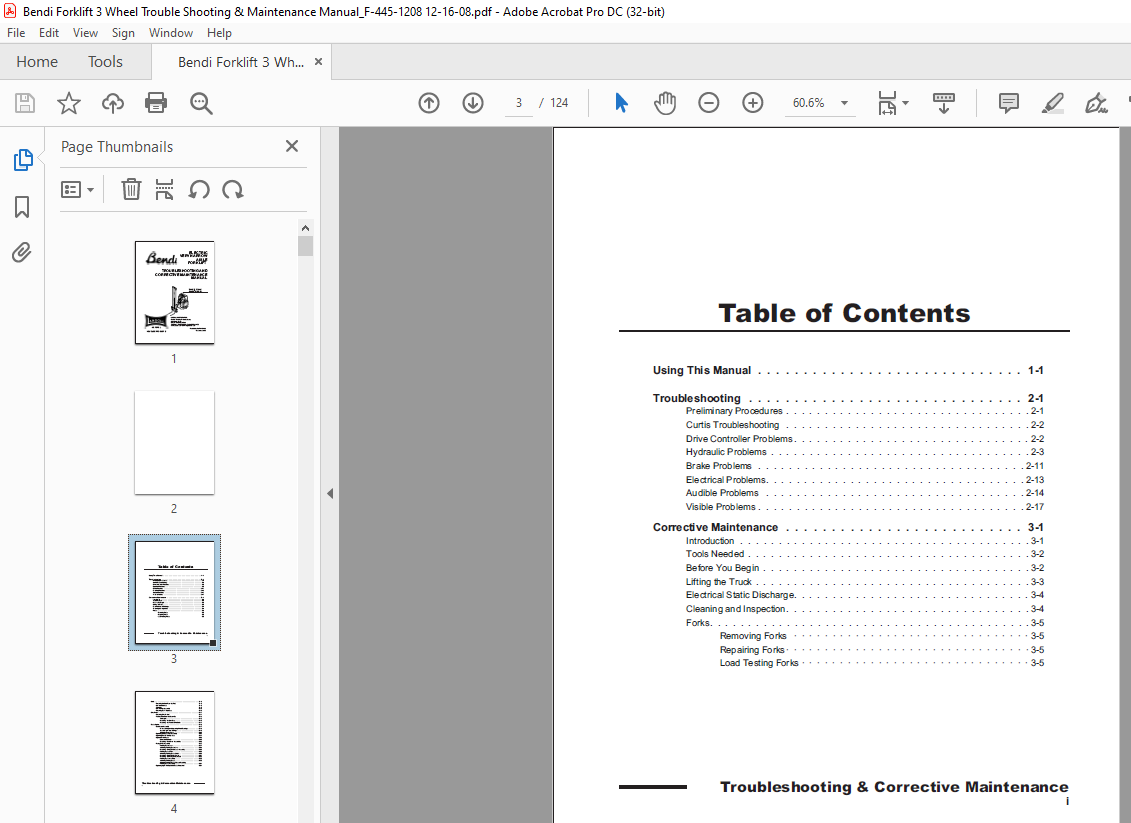Collapse the navigation pane arrow
Viewport: 1131px width, 823px height.
[x=330, y=493]
